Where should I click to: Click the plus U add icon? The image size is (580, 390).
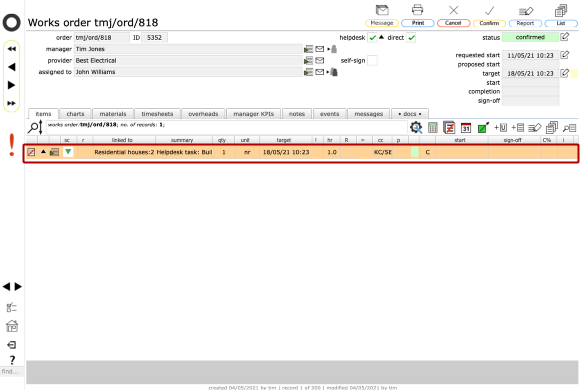[500, 128]
